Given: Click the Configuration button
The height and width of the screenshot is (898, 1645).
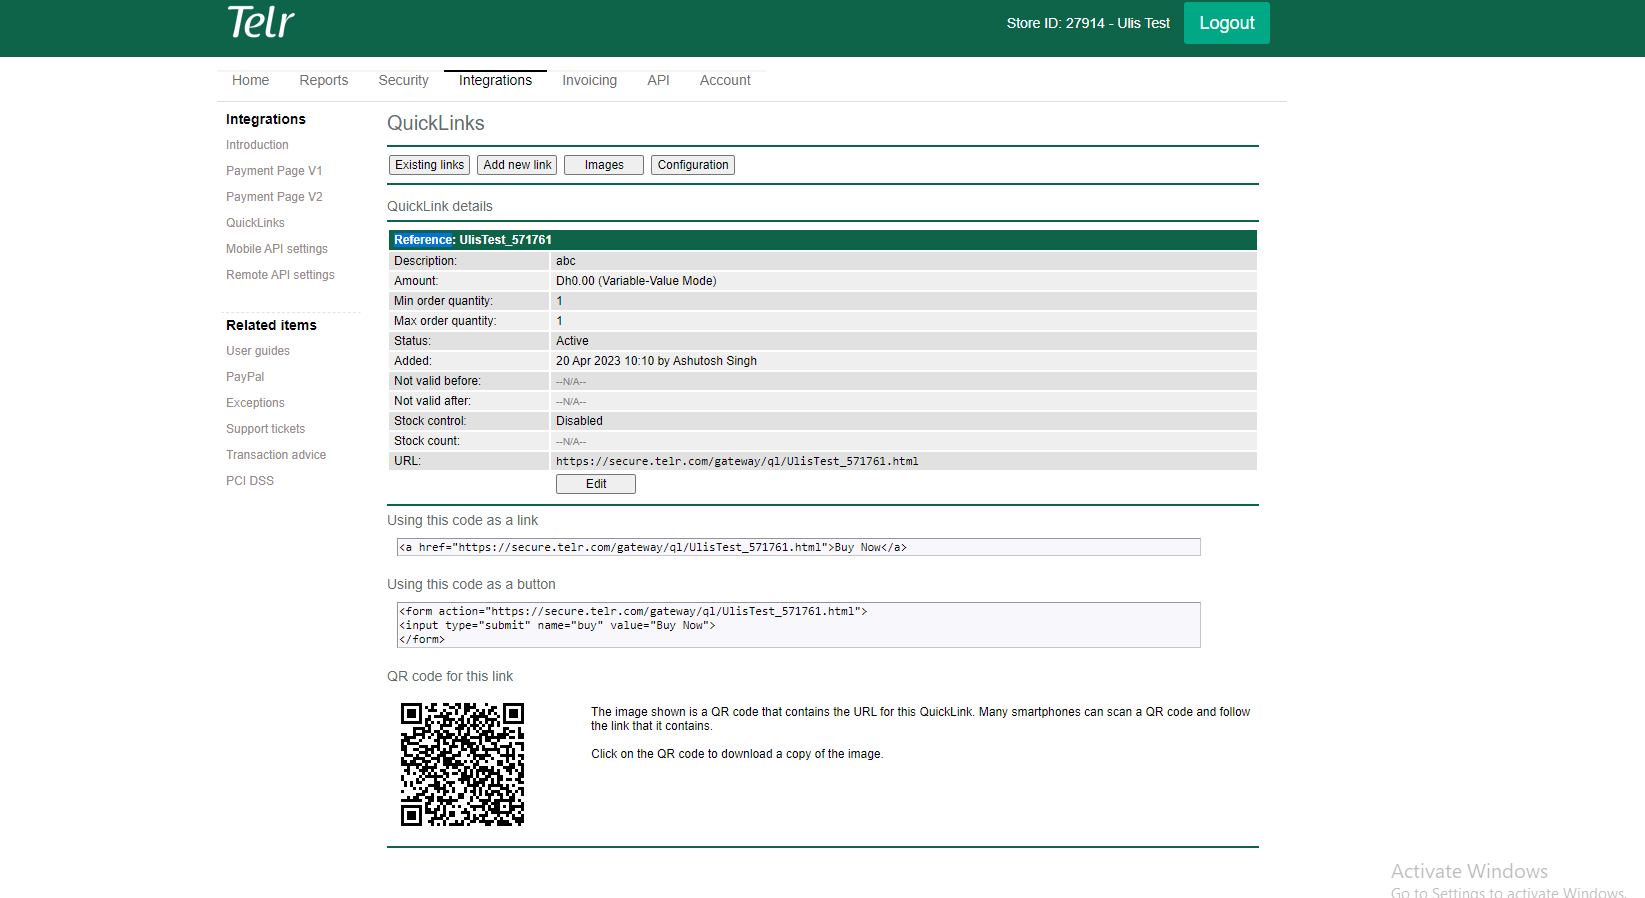Looking at the screenshot, I should pyautogui.click(x=693, y=165).
